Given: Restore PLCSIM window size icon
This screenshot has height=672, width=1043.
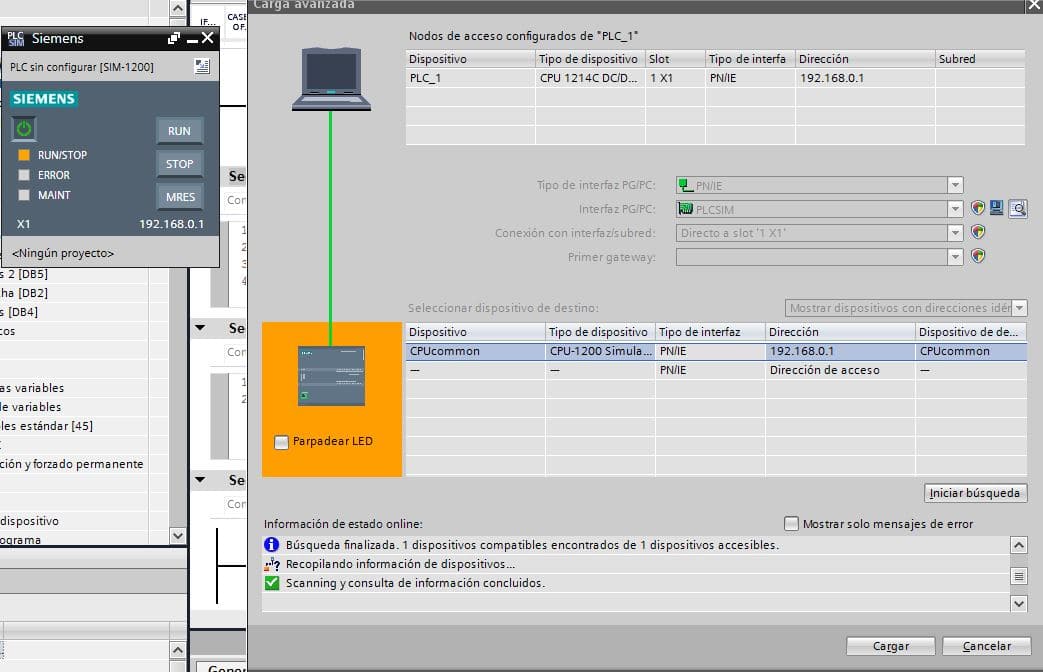Looking at the screenshot, I should tap(174, 39).
